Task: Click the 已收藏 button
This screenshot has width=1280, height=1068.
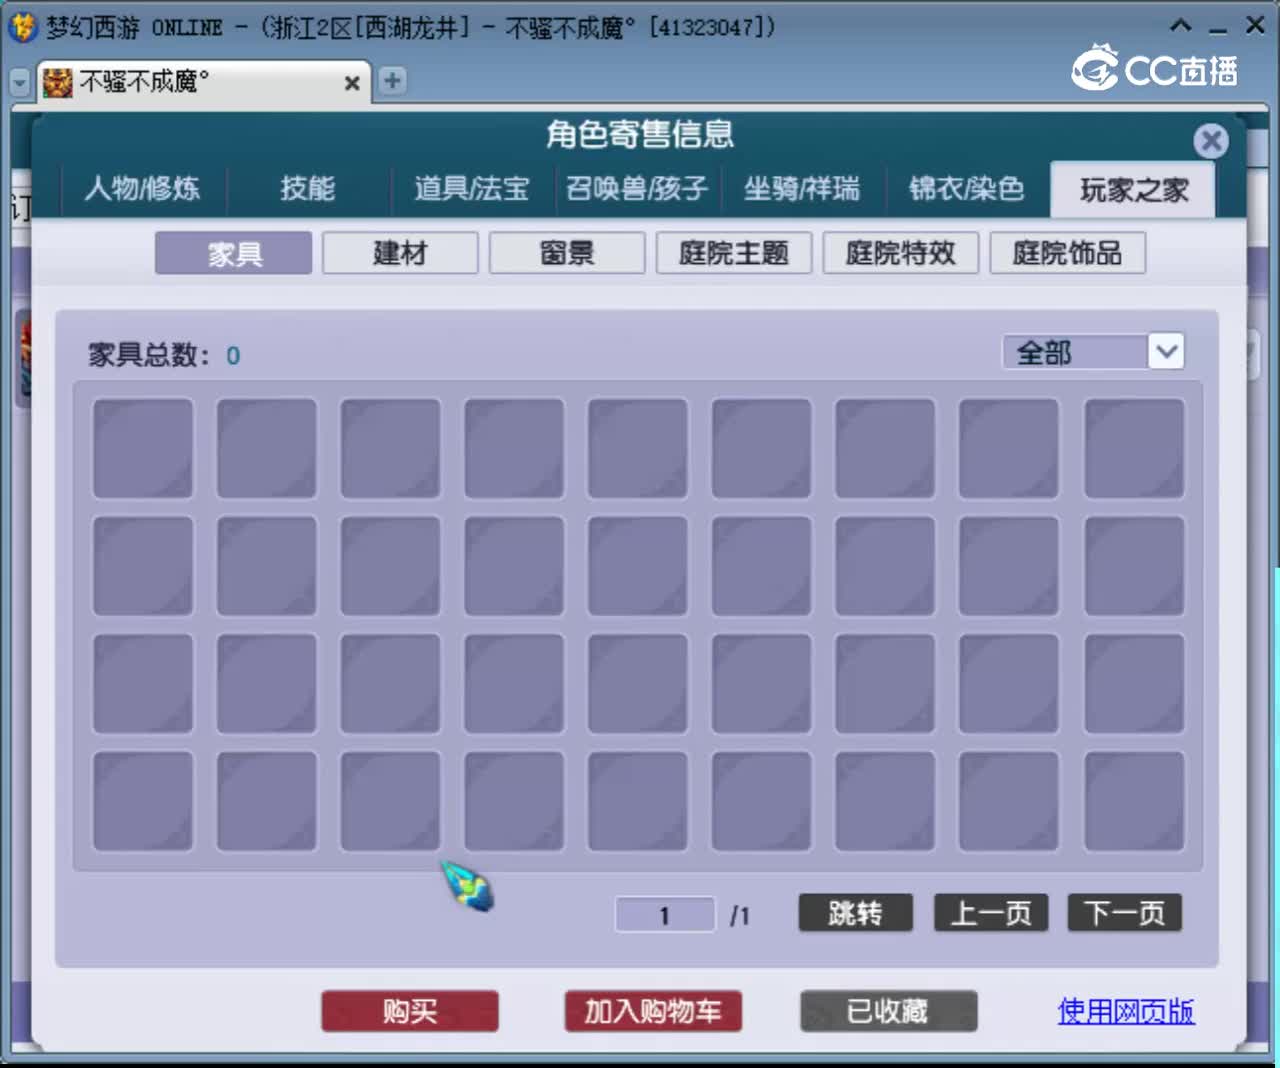Action: (x=888, y=1011)
